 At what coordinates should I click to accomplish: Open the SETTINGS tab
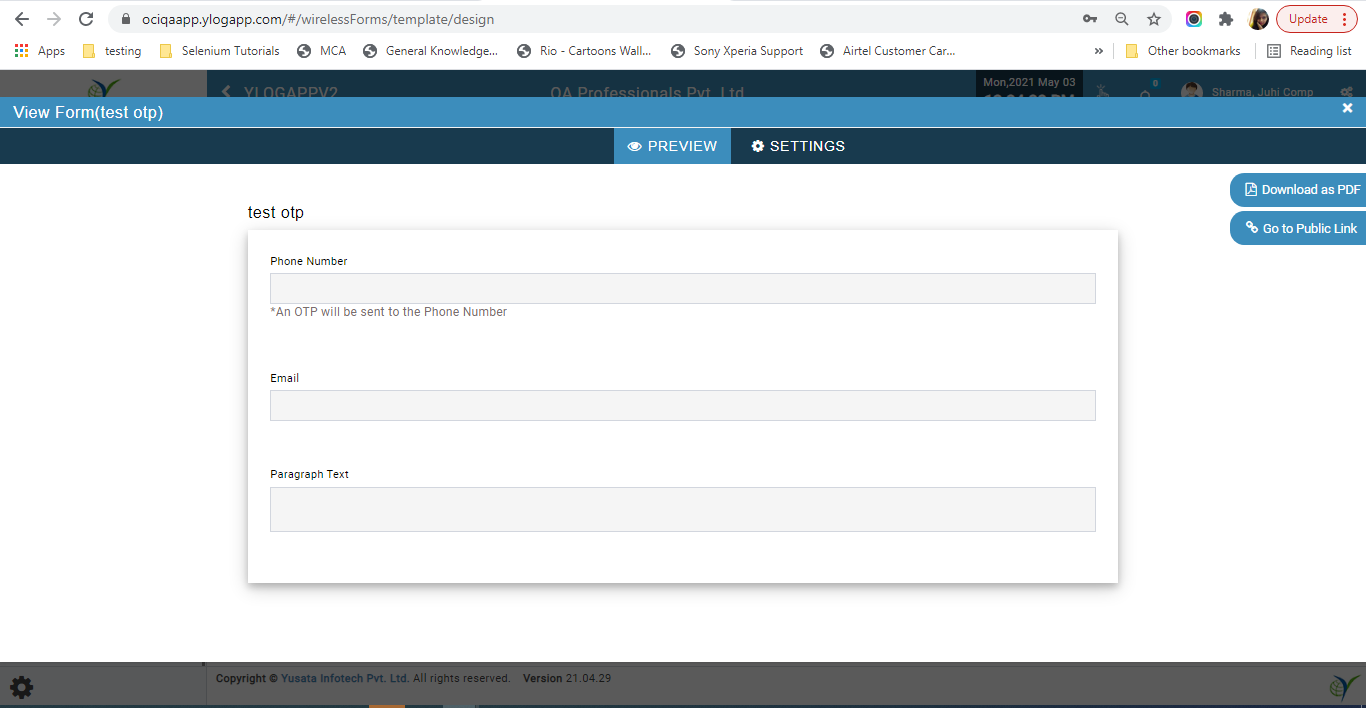point(798,146)
